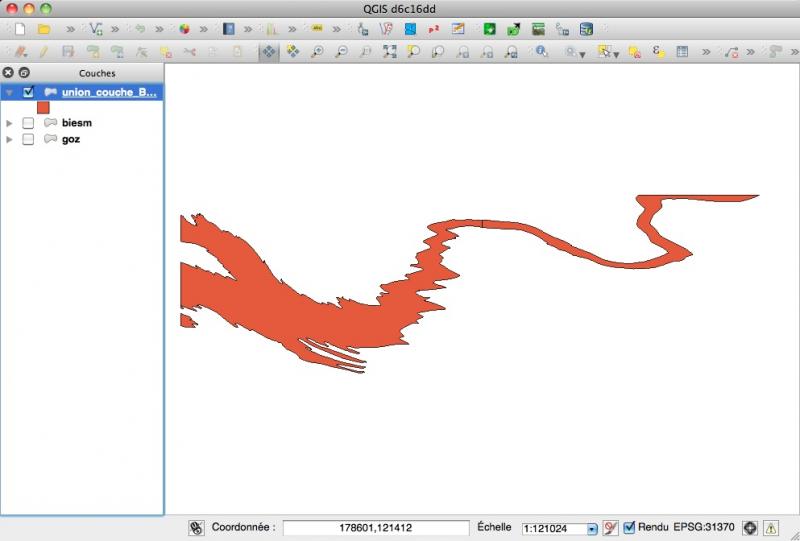Image resolution: width=800 pixels, height=541 pixels.
Task: Open CRS status globe icon
Action: coord(749,527)
